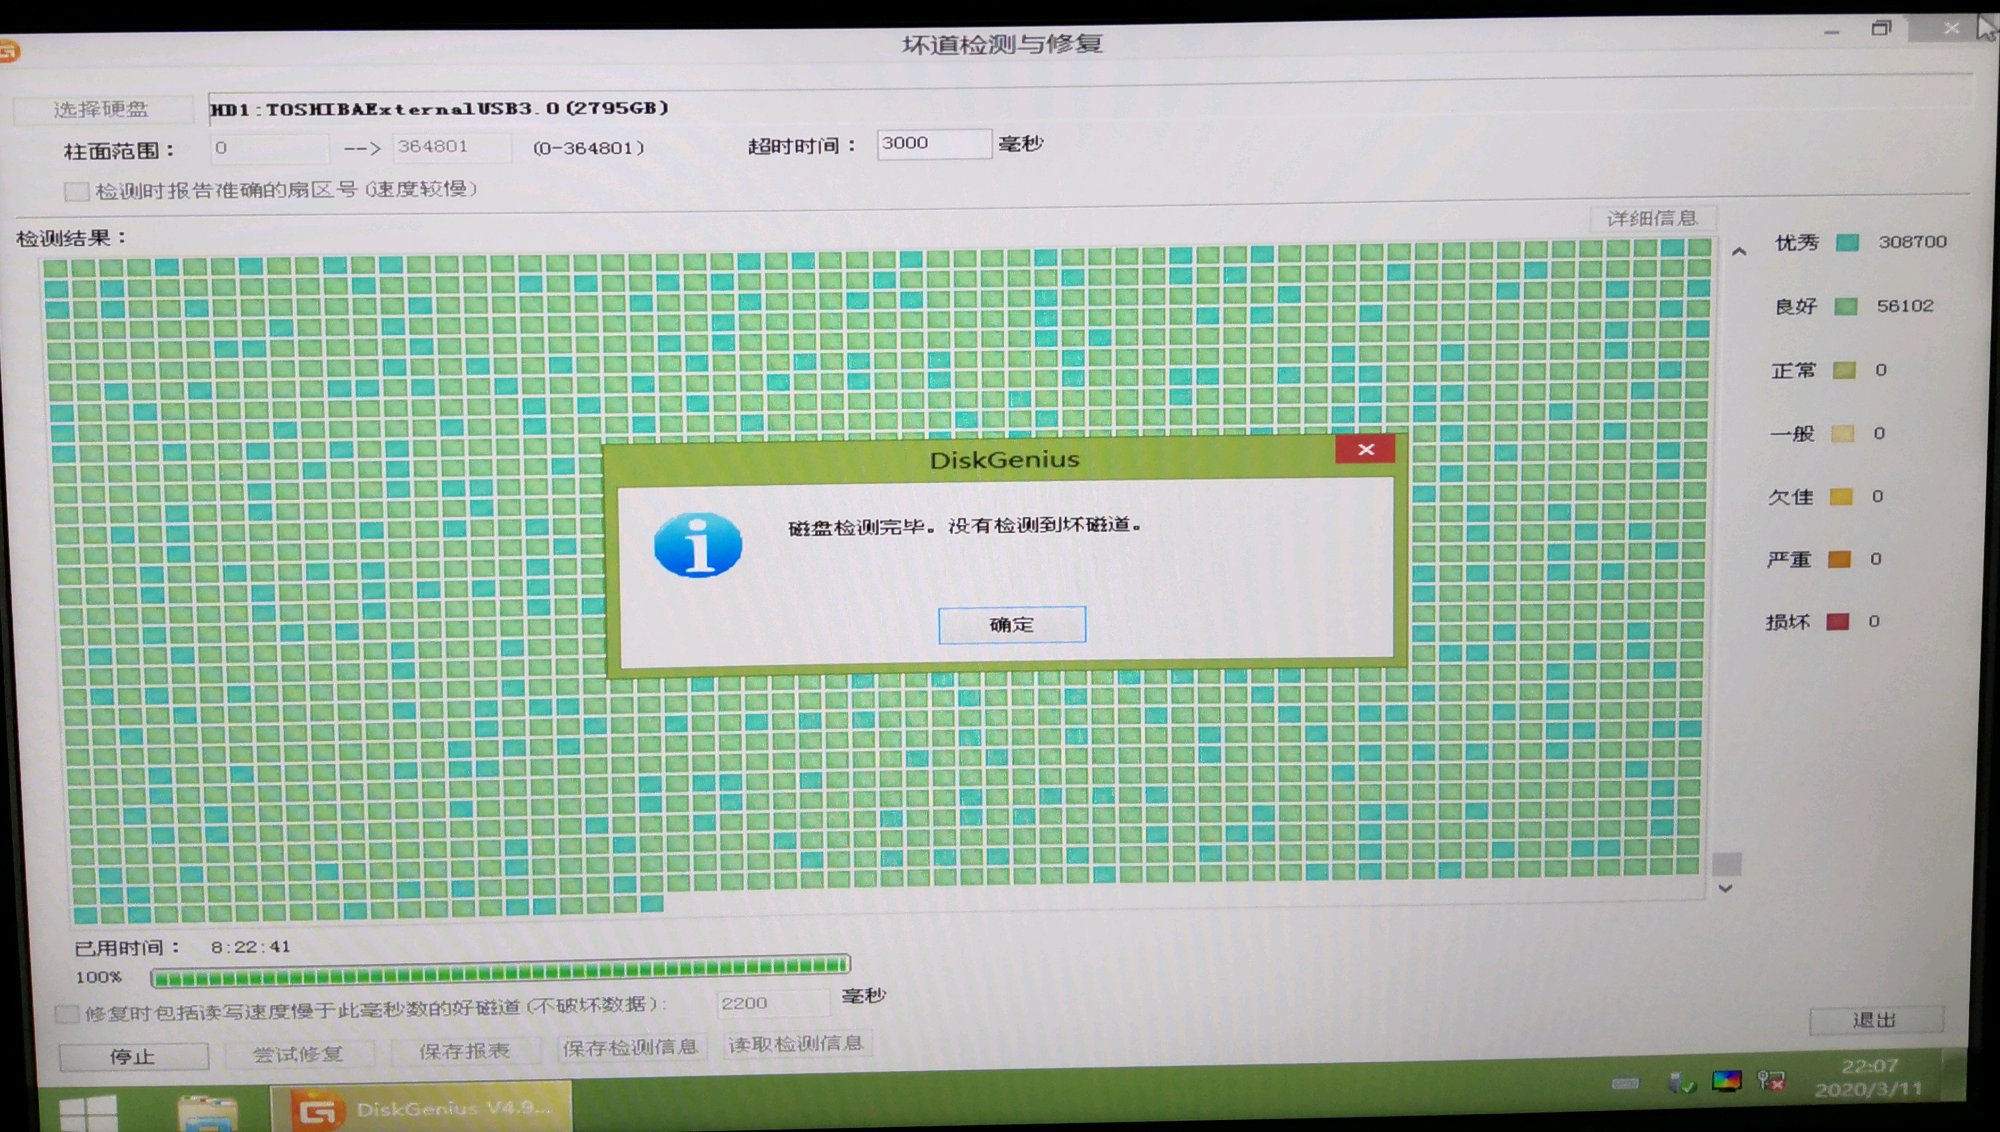Click the ending cylinder field showing 364801

(x=451, y=147)
